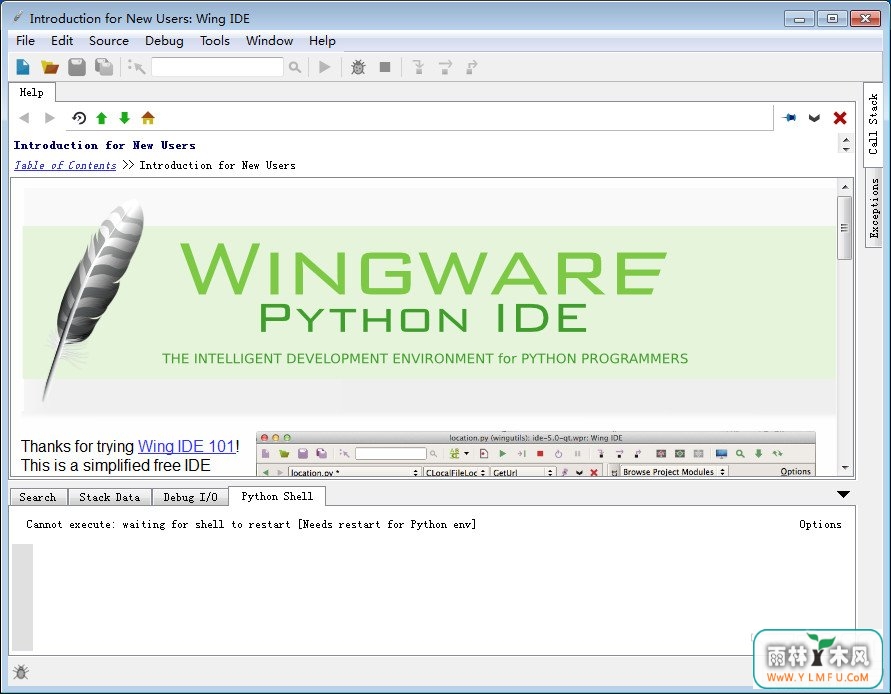The width and height of the screenshot is (891, 694).
Task: Start debugging with the bug icon
Action: point(358,67)
